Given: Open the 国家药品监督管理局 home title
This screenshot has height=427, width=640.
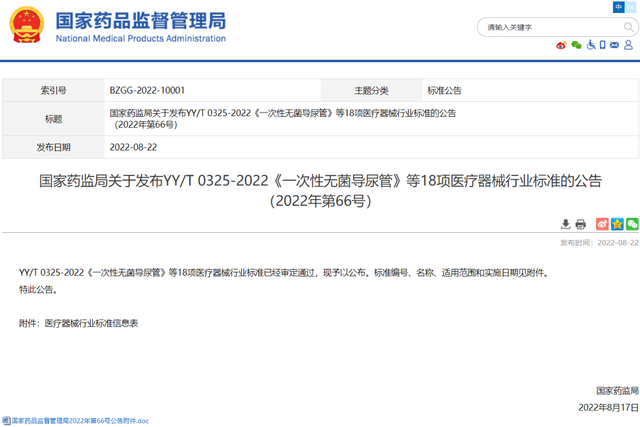Looking at the screenshot, I should 140,20.
